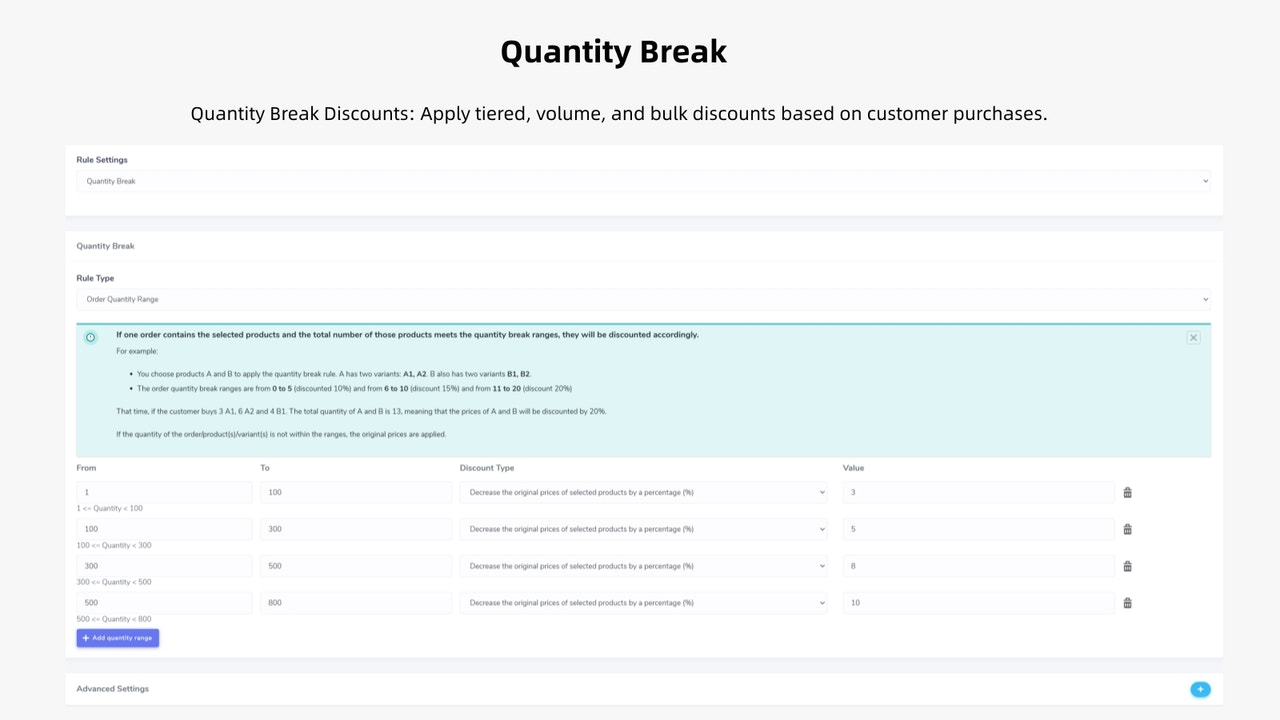The width and height of the screenshot is (1280, 720).
Task: Dismiss the quantity break explanation banner
Action: click(1193, 337)
